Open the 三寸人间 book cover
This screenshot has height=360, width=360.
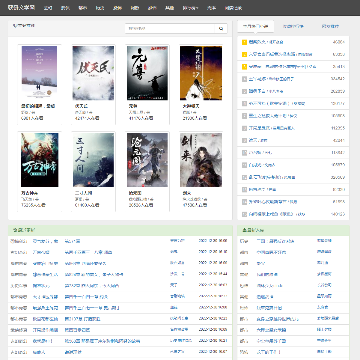click(x=93, y=160)
